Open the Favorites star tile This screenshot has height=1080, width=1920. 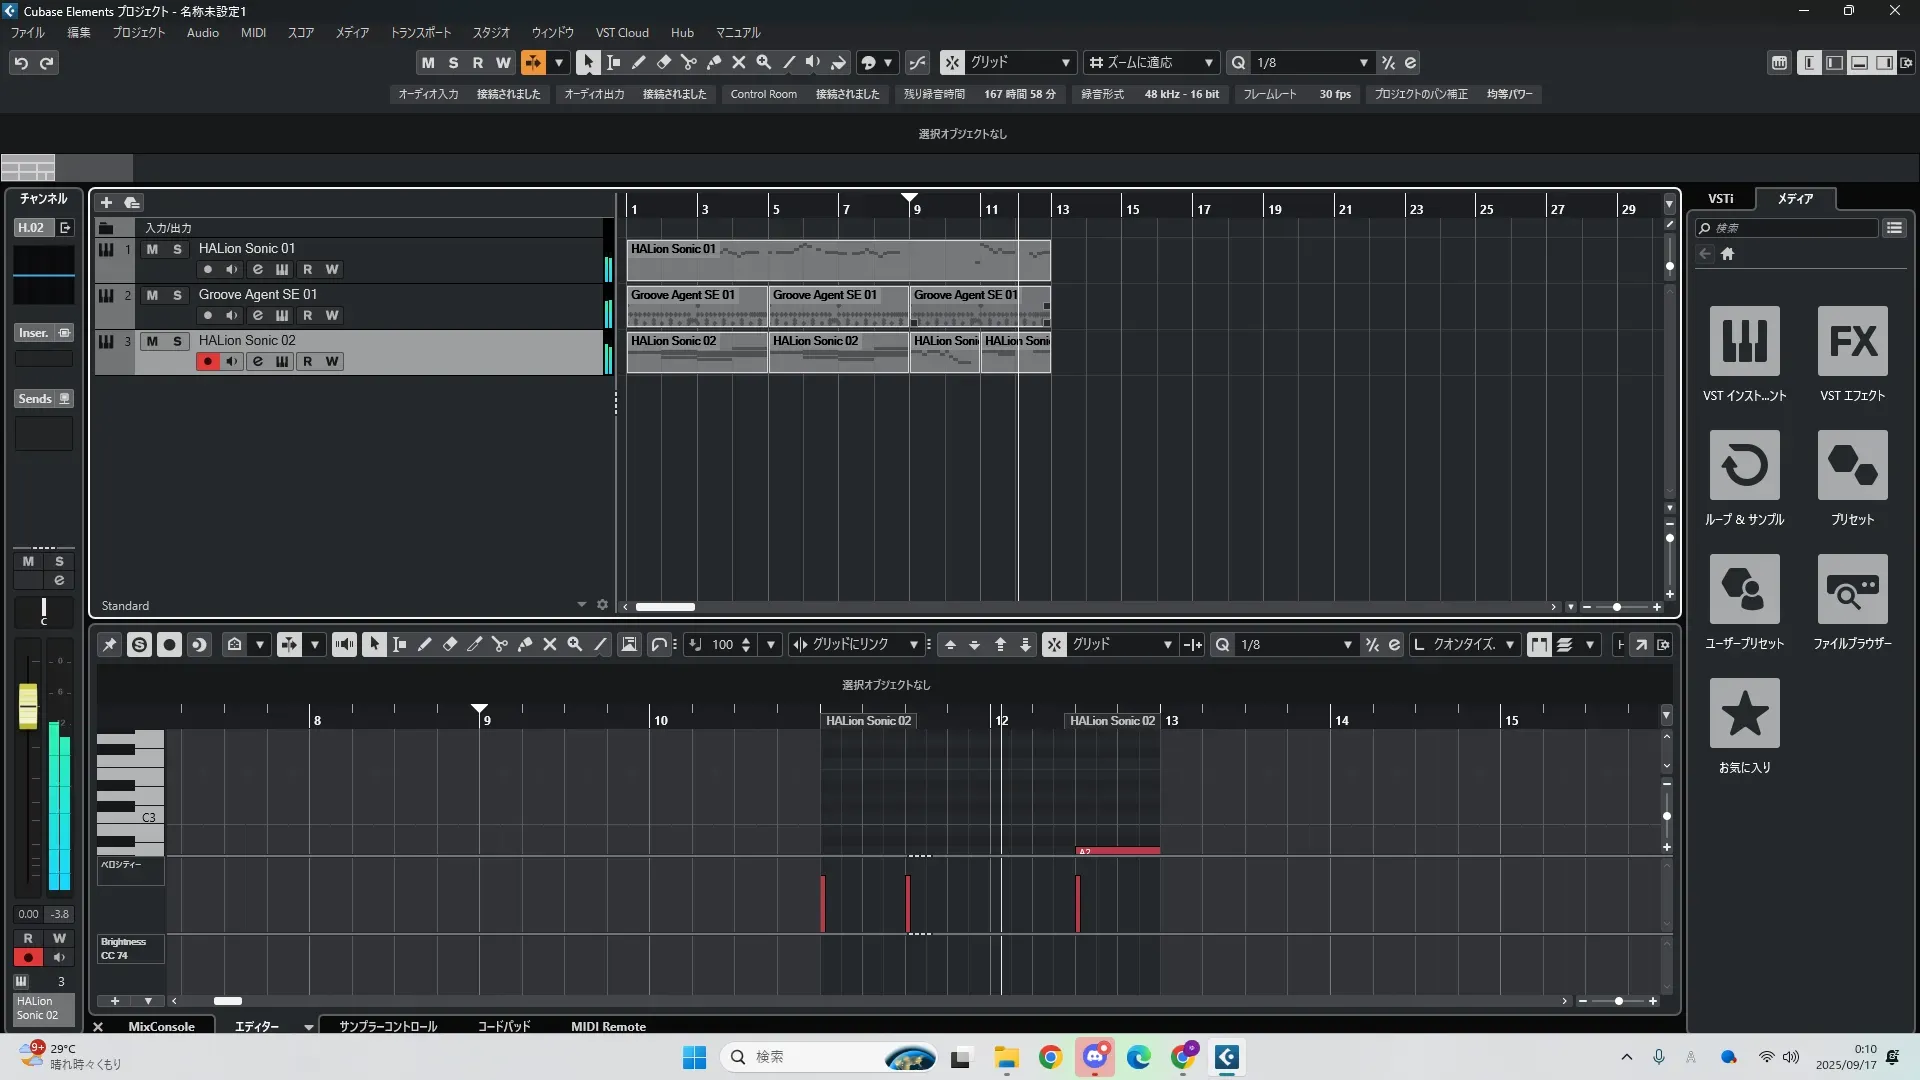coord(1744,714)
